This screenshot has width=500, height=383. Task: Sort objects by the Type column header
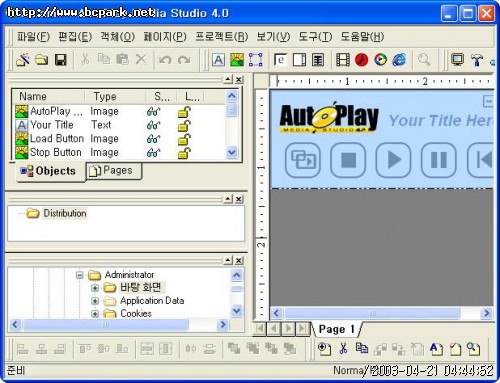click(115, 96)
